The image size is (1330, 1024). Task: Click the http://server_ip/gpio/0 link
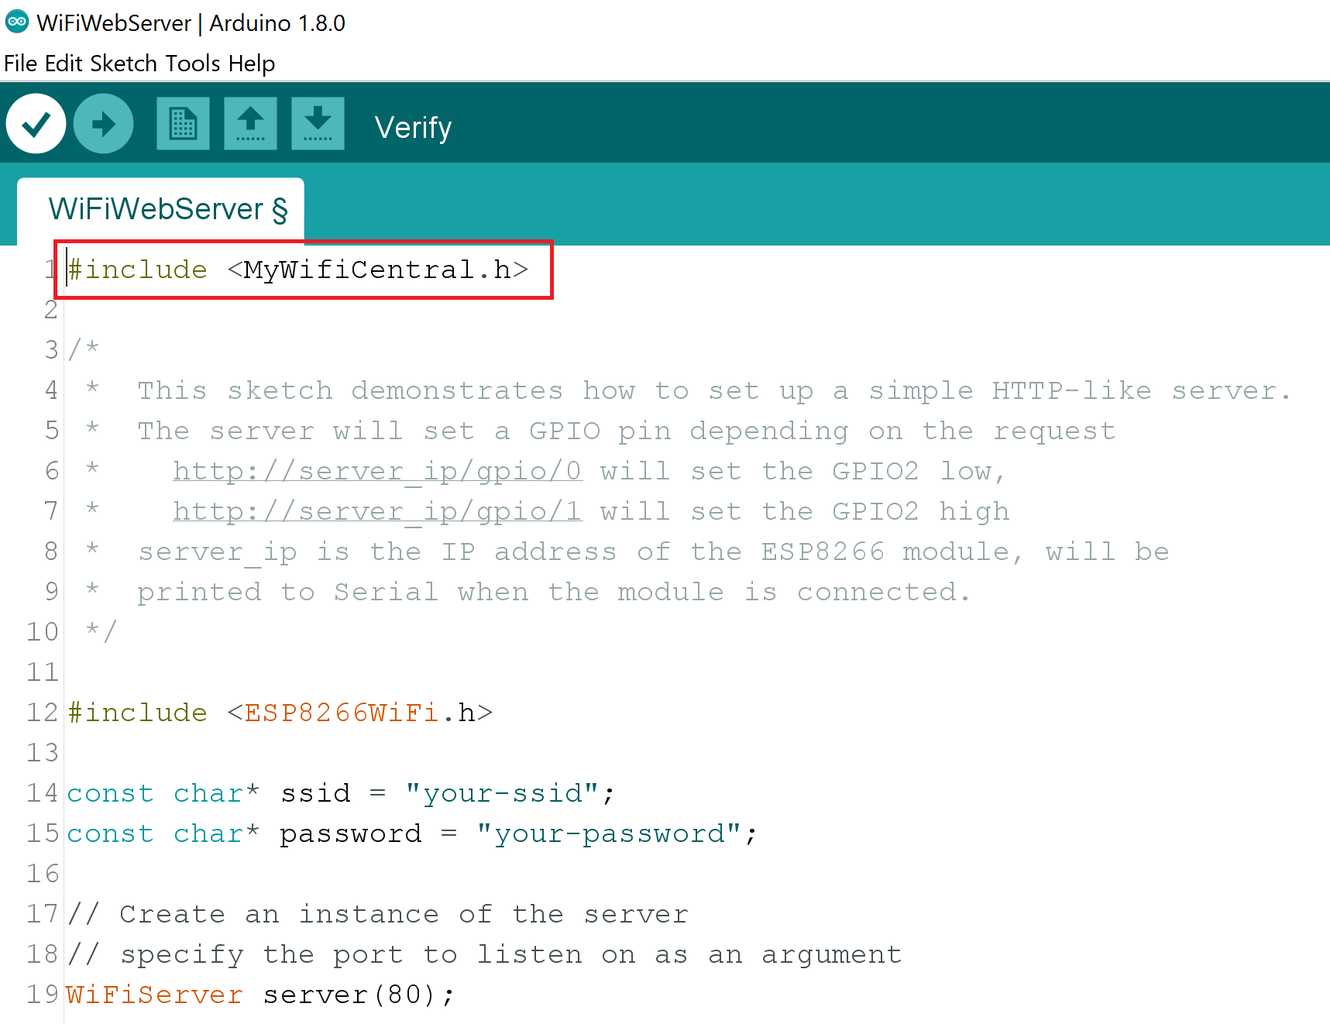click(x=376, y=470)
